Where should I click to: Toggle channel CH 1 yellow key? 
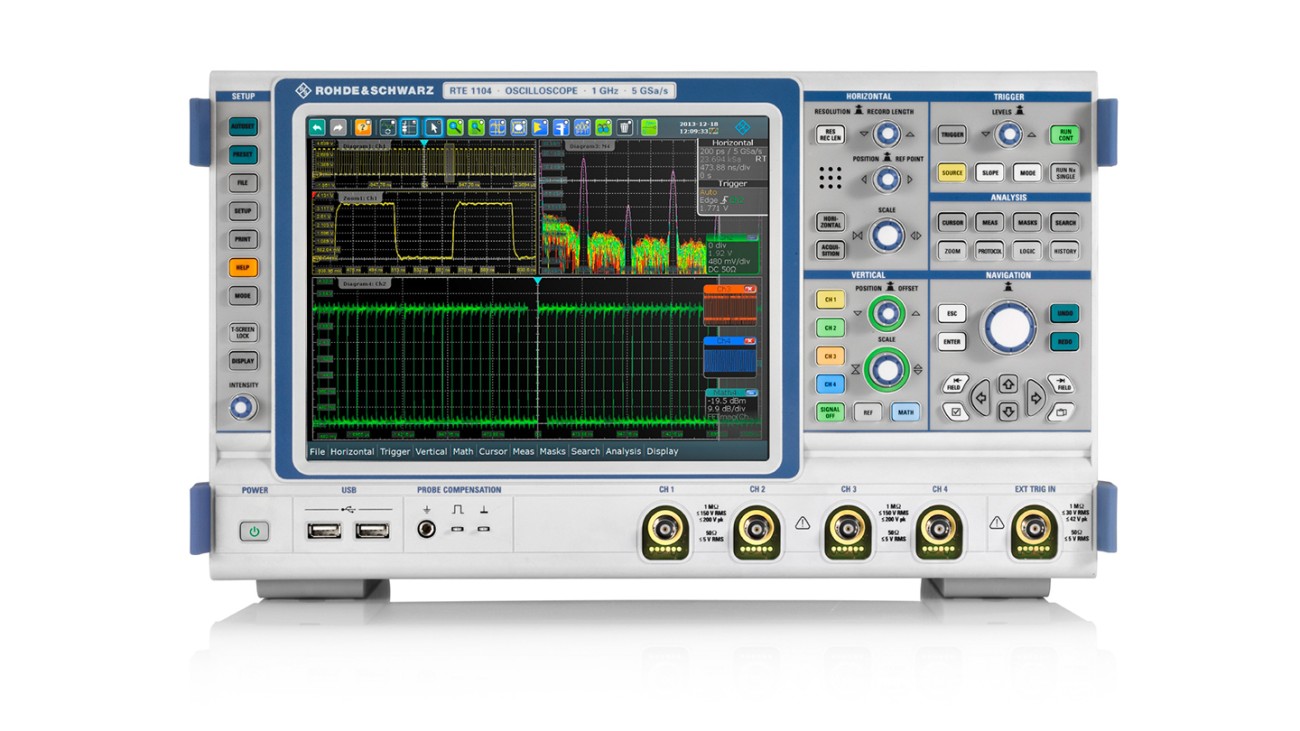click(x=830, y=299)
